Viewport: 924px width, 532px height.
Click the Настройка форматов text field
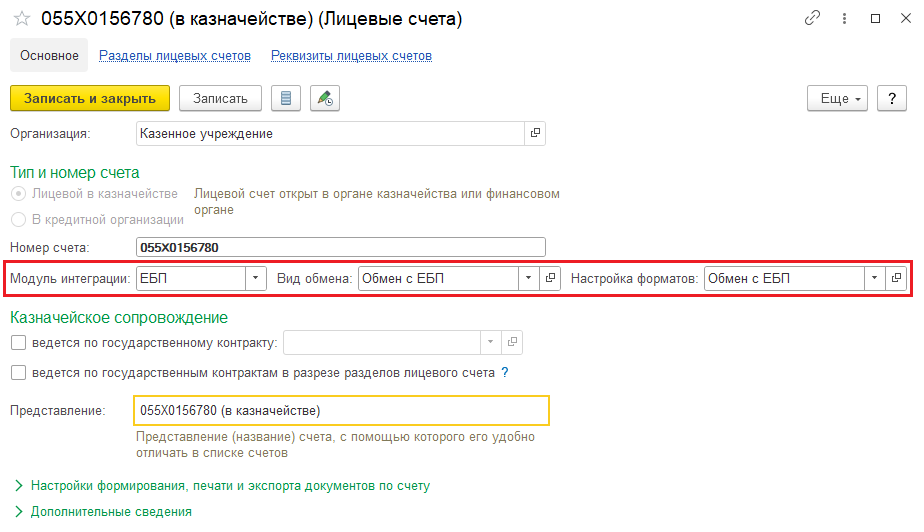point(784,278)
